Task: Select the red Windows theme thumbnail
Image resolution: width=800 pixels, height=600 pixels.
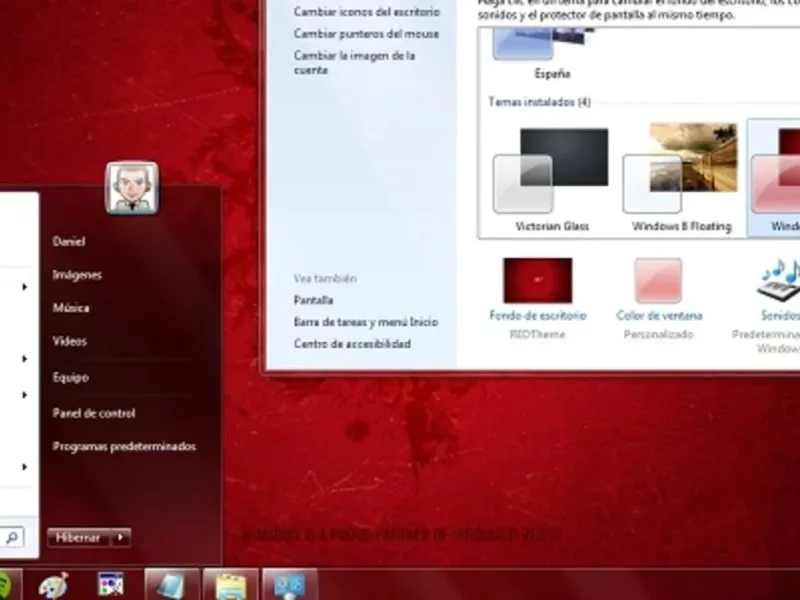Action: pos(776,179)
